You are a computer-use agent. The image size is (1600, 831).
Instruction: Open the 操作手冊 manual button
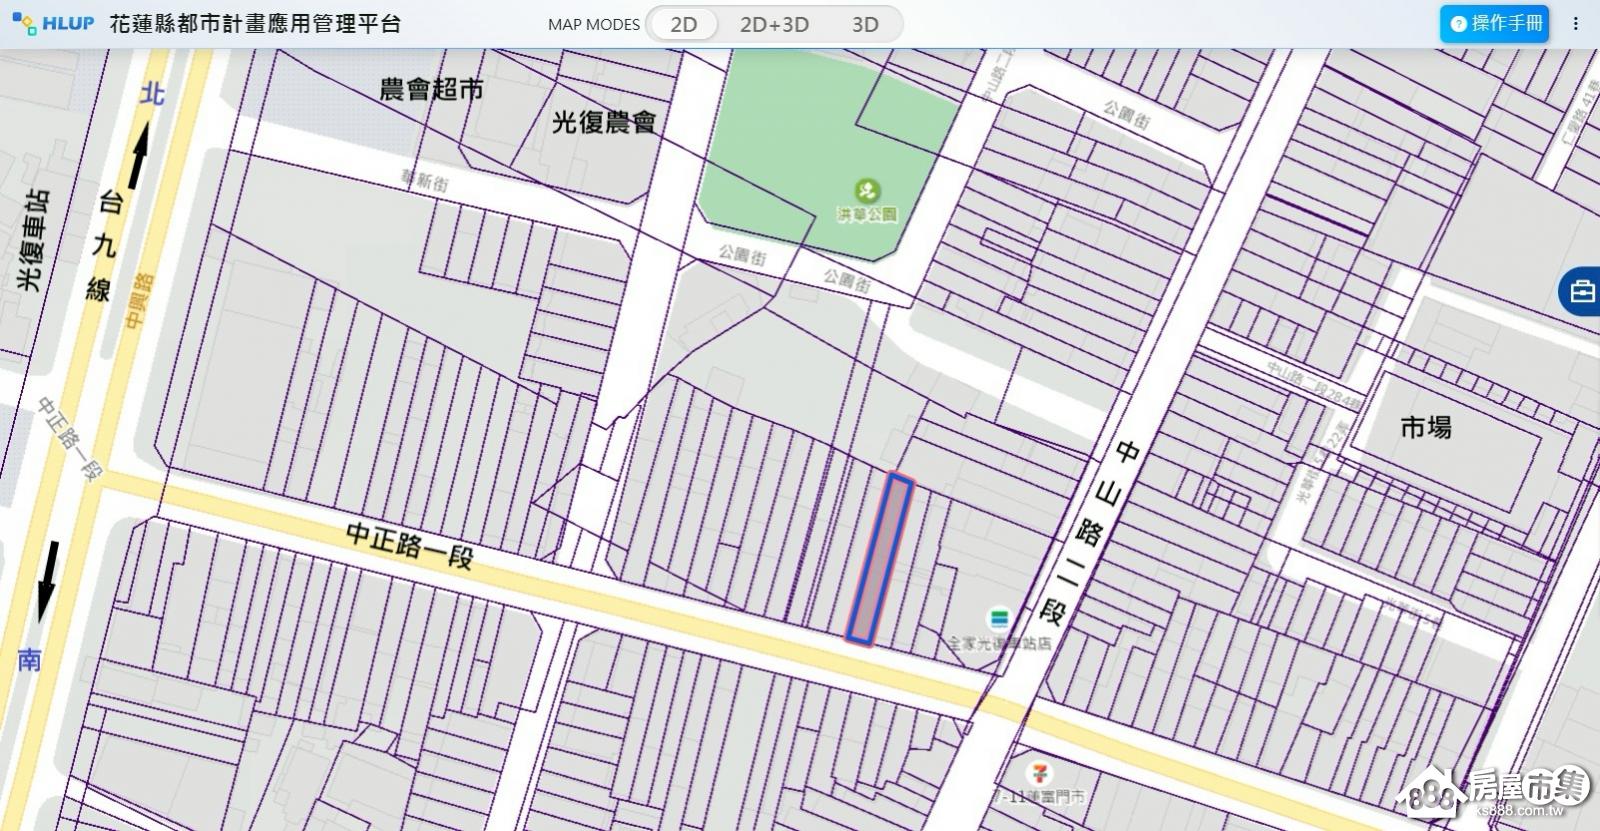click(x=1494, y=23)
